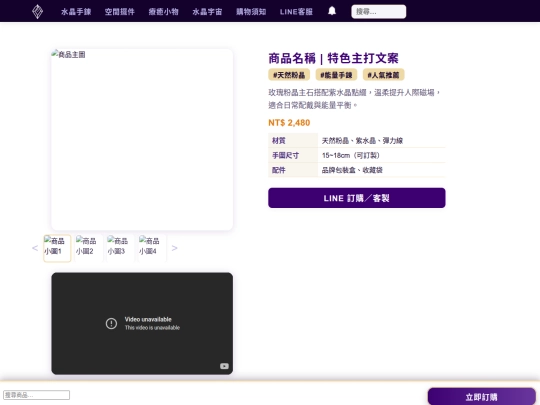Open LINE客服 menu item
The height and width of the screenshot is (405, 540).
pyautogui.click(x=296, y=12)
